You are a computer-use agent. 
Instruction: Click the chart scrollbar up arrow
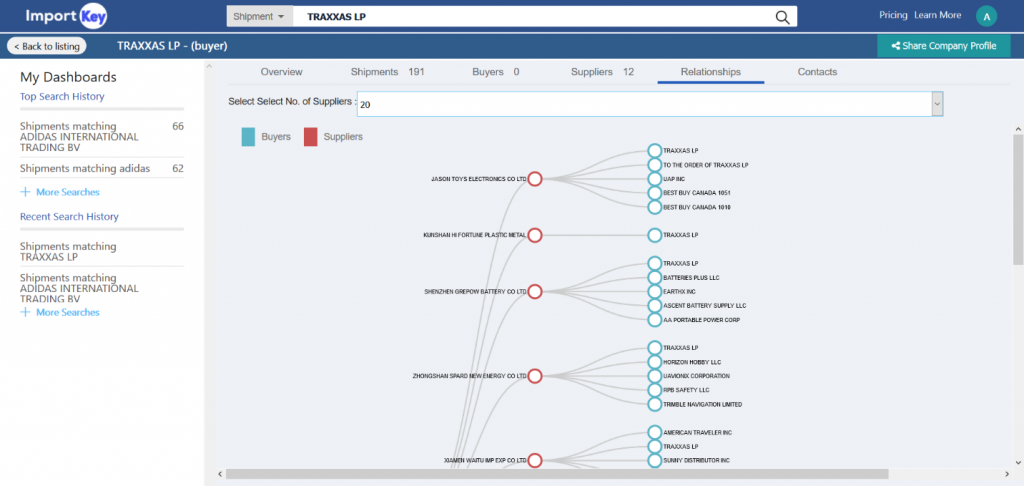click(x=1018, y=129)
